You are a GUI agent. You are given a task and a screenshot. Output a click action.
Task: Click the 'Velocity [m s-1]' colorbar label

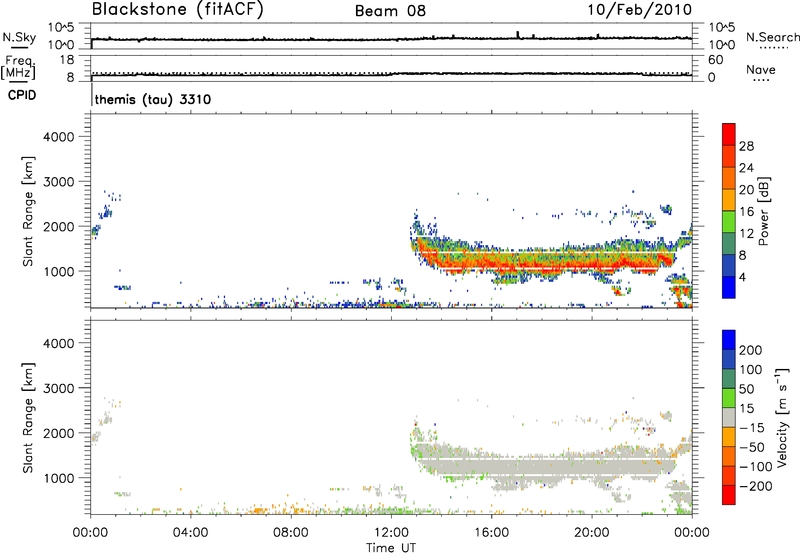click(x=782, y=417)
